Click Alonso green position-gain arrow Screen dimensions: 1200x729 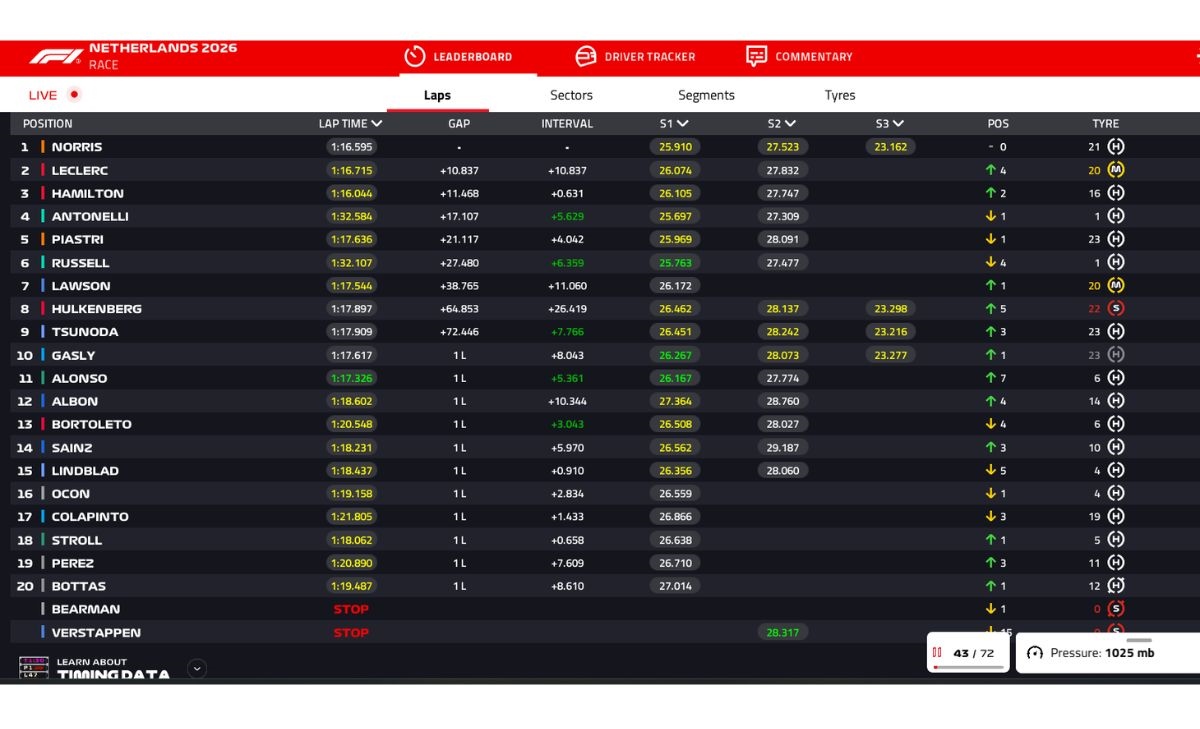click(x=990, y=378)
